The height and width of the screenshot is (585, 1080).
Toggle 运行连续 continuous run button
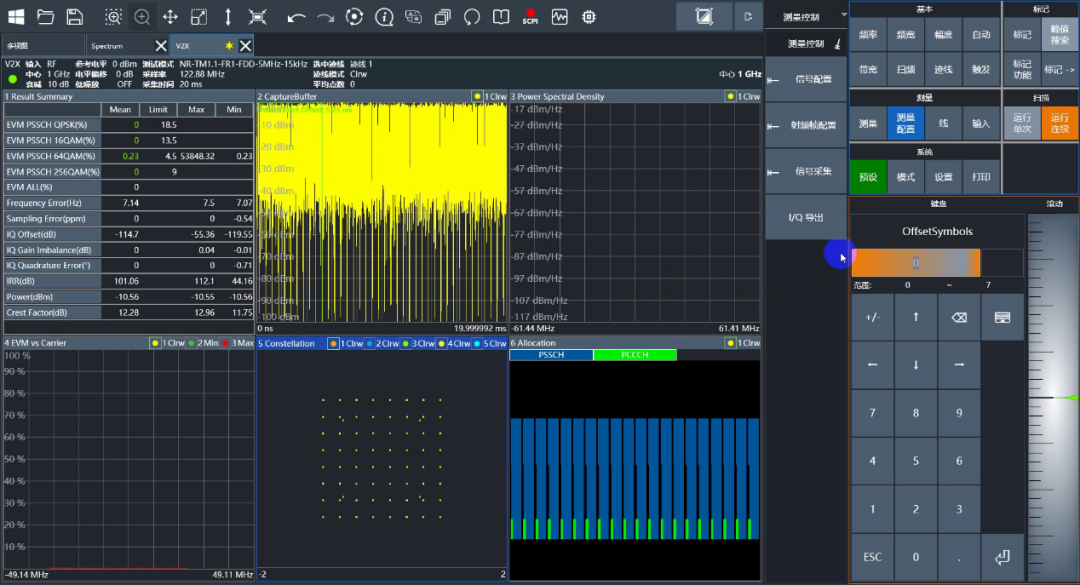point(1059,123)
